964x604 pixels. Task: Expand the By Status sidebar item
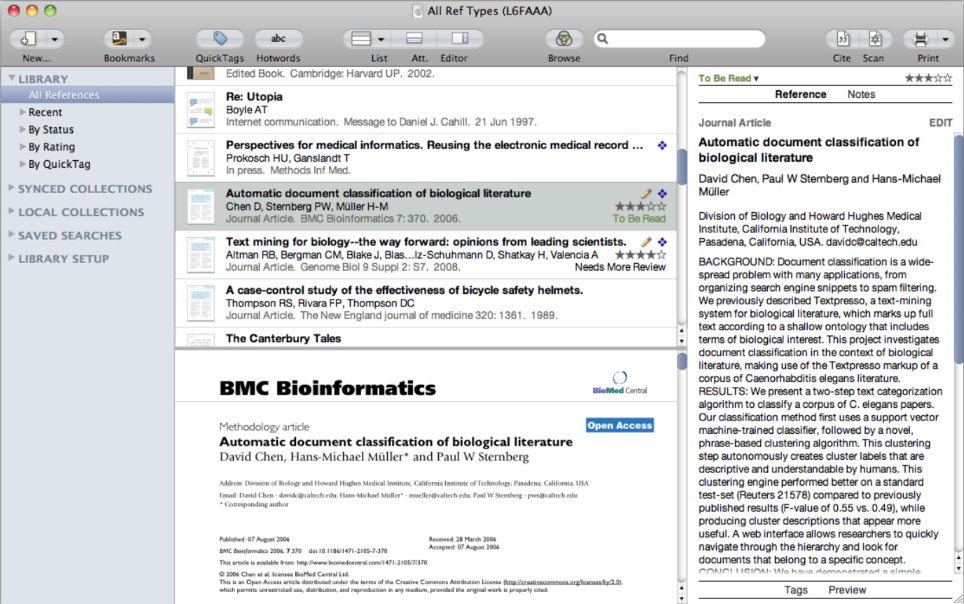pyautogui.click(x=23, y=130)
